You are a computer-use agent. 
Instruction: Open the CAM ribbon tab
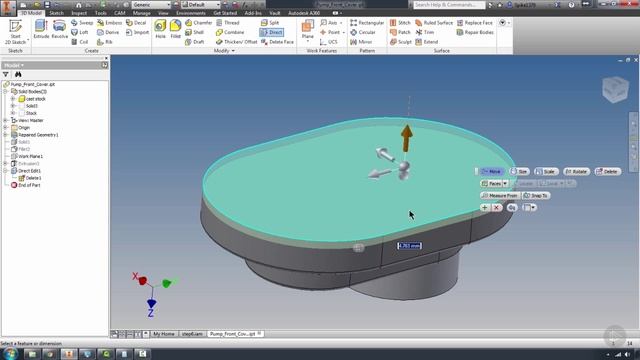[x=120, y=13]
